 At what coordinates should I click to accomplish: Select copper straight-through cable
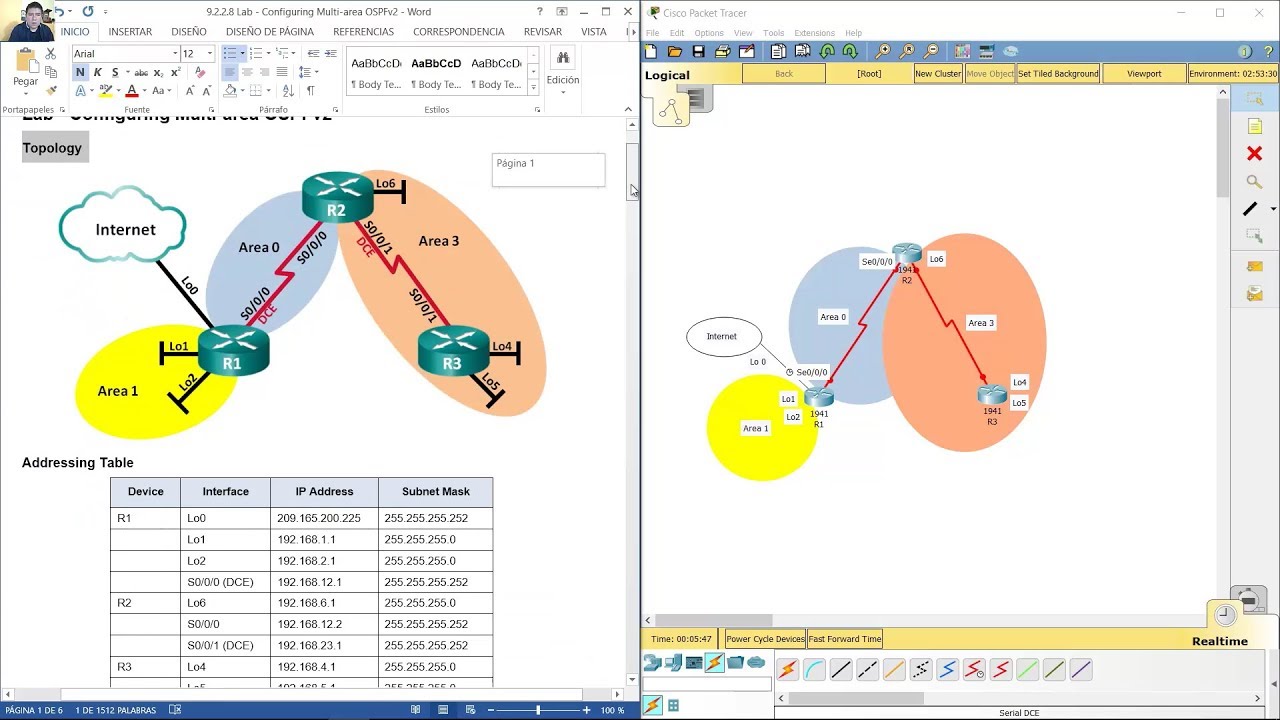click(x=841, y=670)
